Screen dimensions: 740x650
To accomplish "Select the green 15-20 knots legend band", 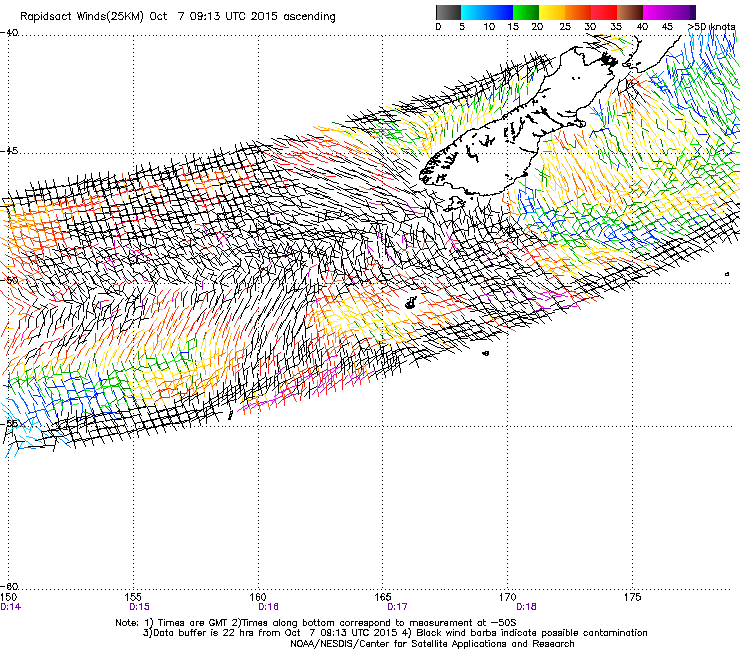I will point(526,12).
